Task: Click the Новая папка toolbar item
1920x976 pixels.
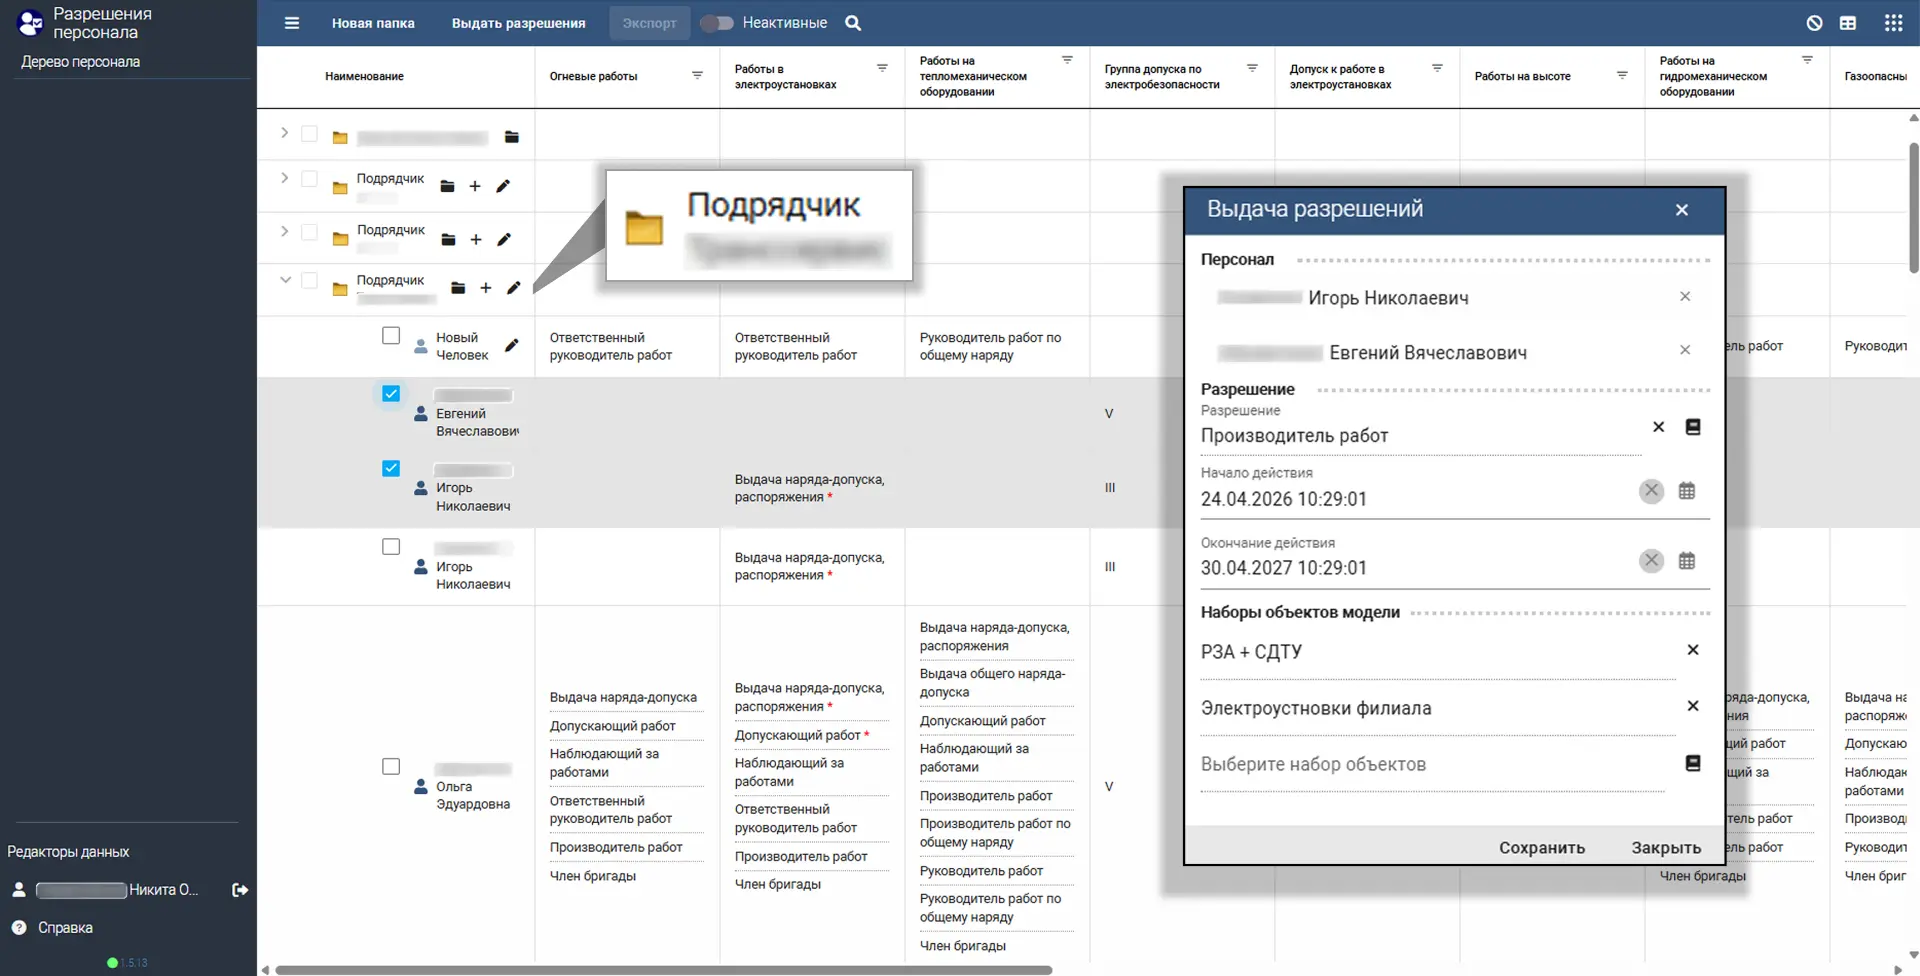Action: (373, 23)
